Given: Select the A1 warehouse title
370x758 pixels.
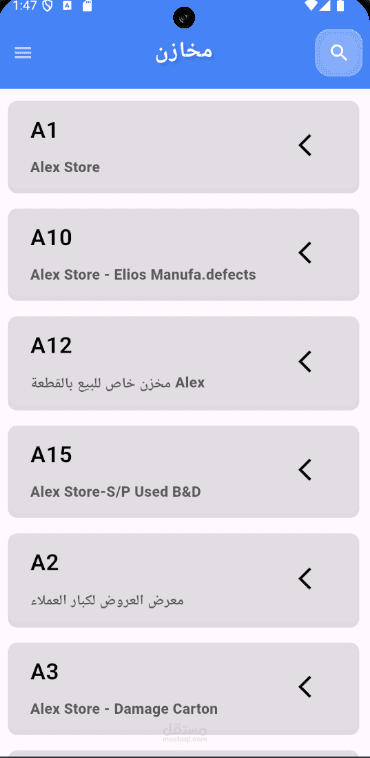Looking at the screenshot, I should [44, 131].
